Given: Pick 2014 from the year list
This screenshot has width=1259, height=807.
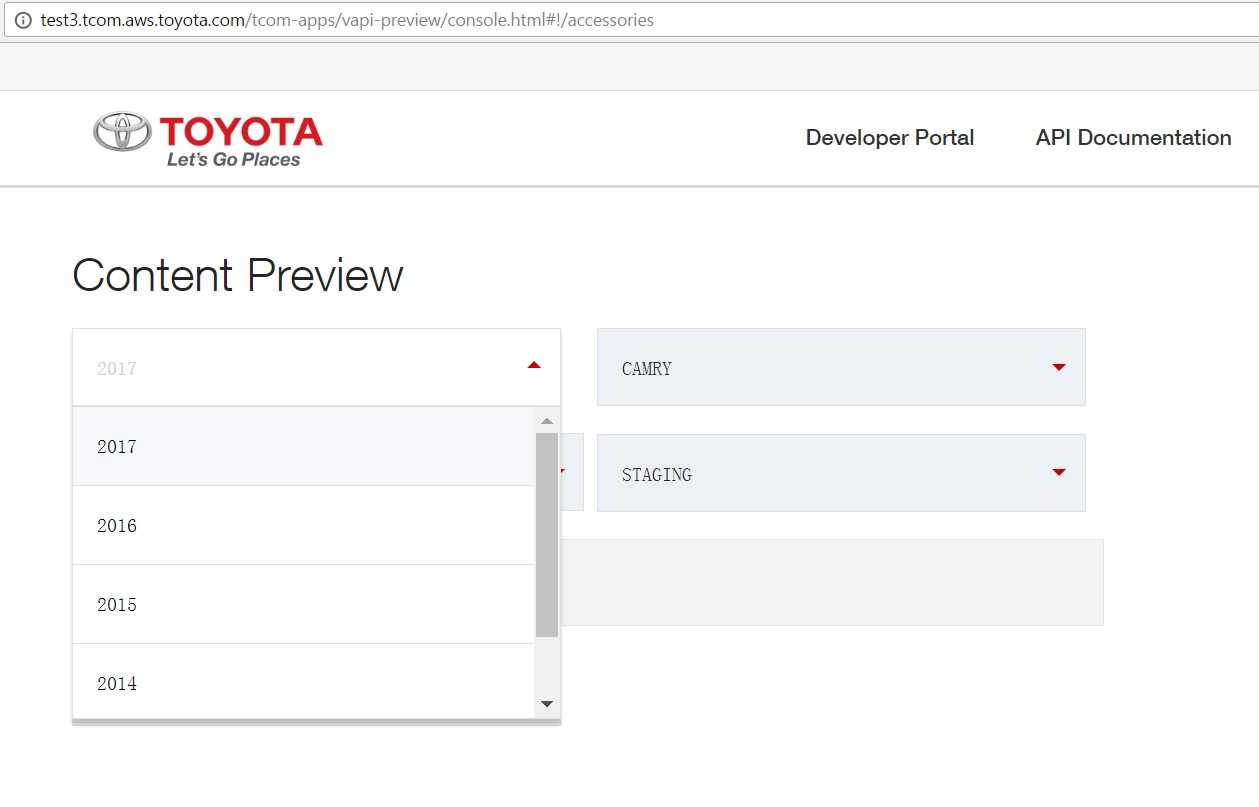Looking at the screenshot, I should (x=304, y=682).
